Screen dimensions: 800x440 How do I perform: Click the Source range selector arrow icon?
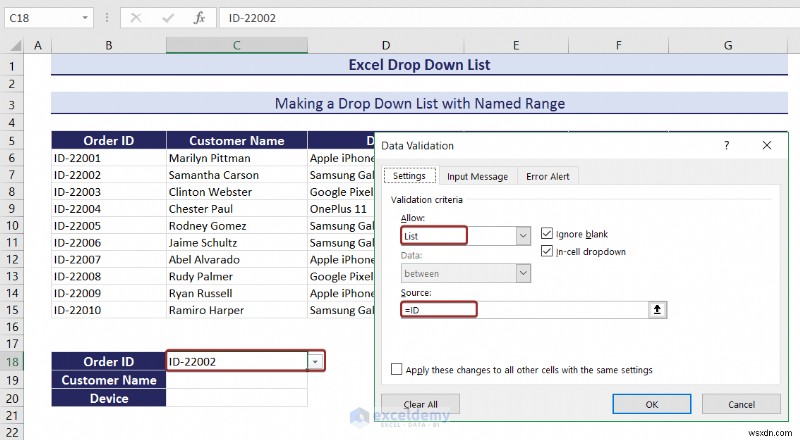tap(657, 310)
